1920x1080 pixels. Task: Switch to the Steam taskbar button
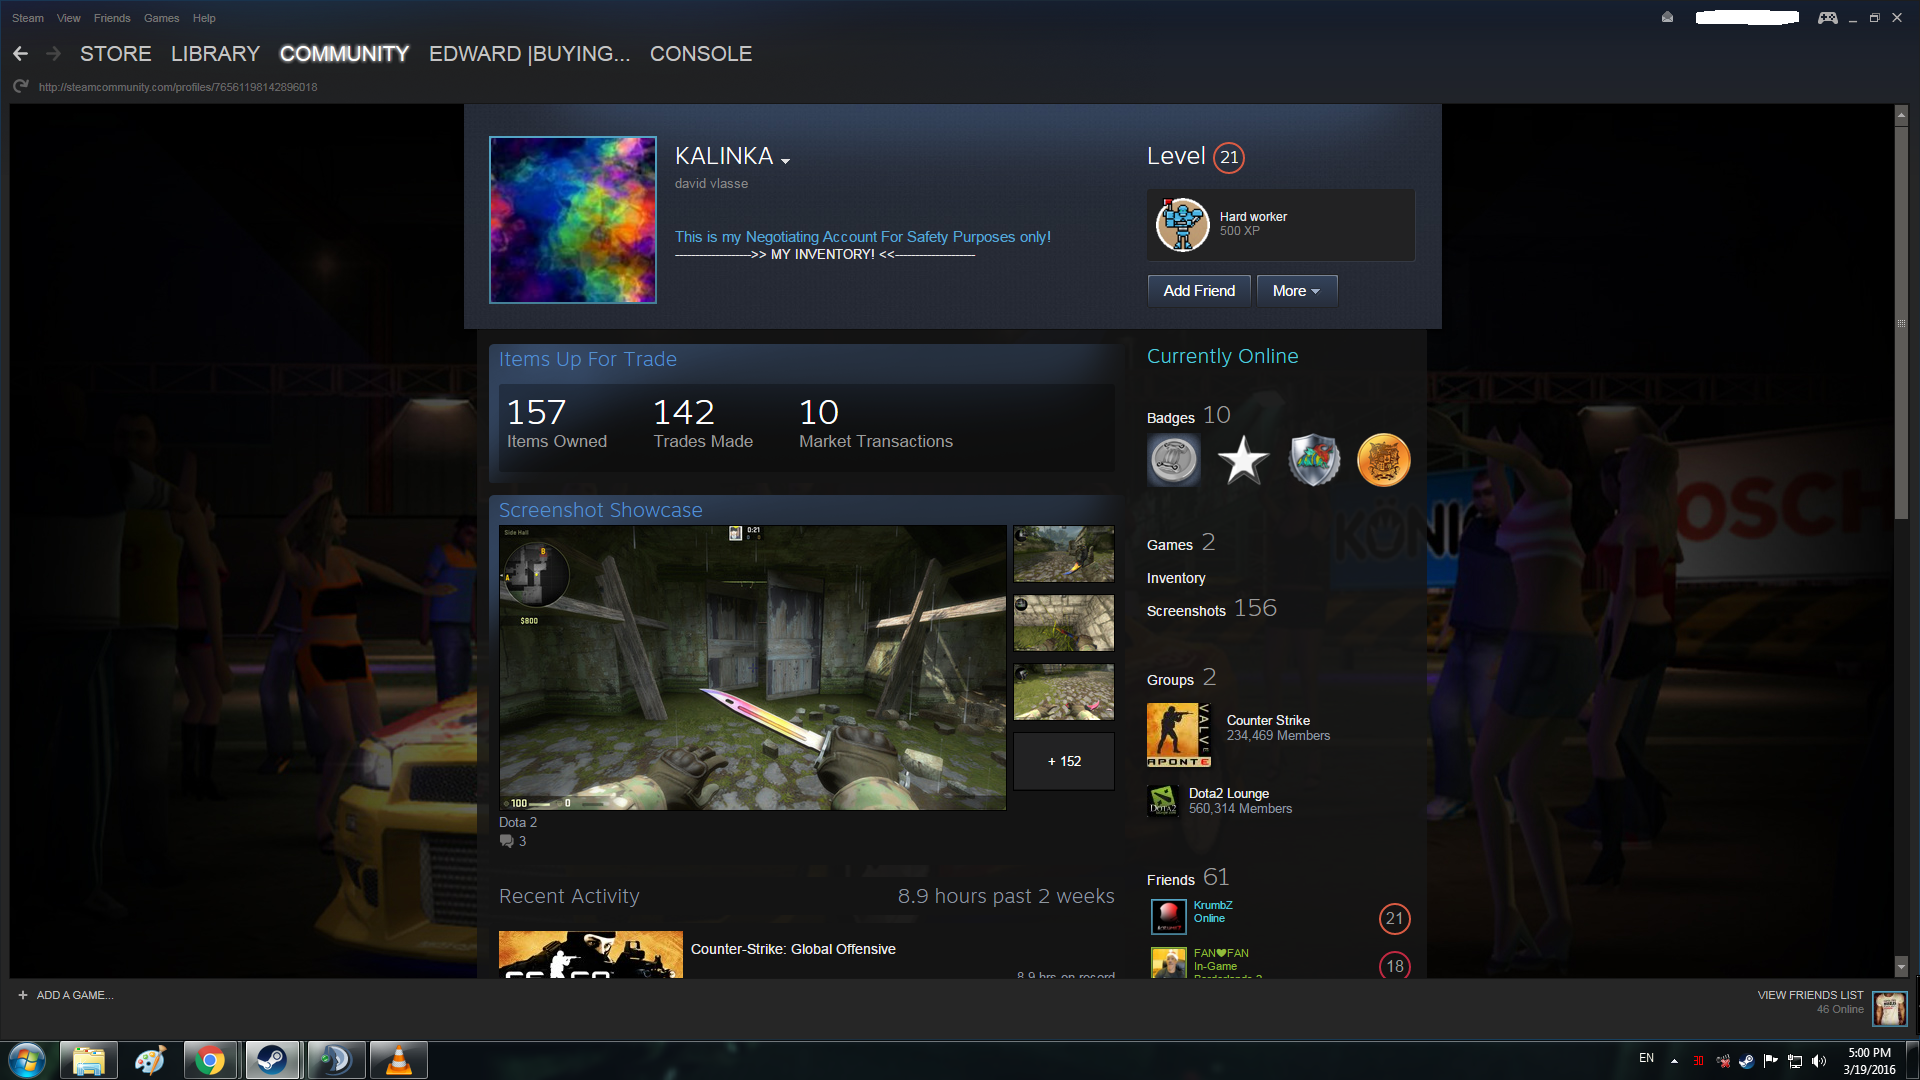(272, 1060)
